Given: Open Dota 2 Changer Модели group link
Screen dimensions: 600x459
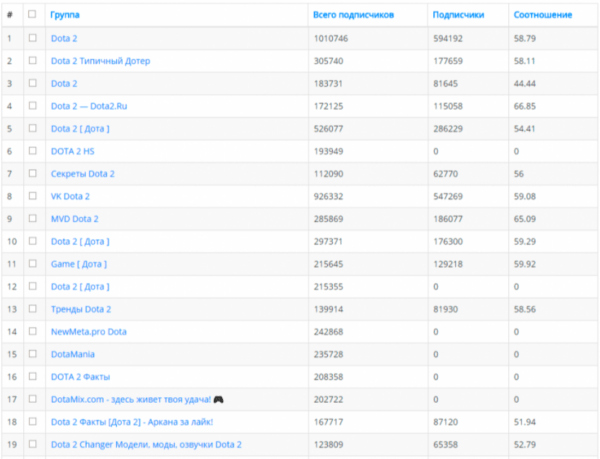Looking at the screenshot, I should (x=146, y=444).
